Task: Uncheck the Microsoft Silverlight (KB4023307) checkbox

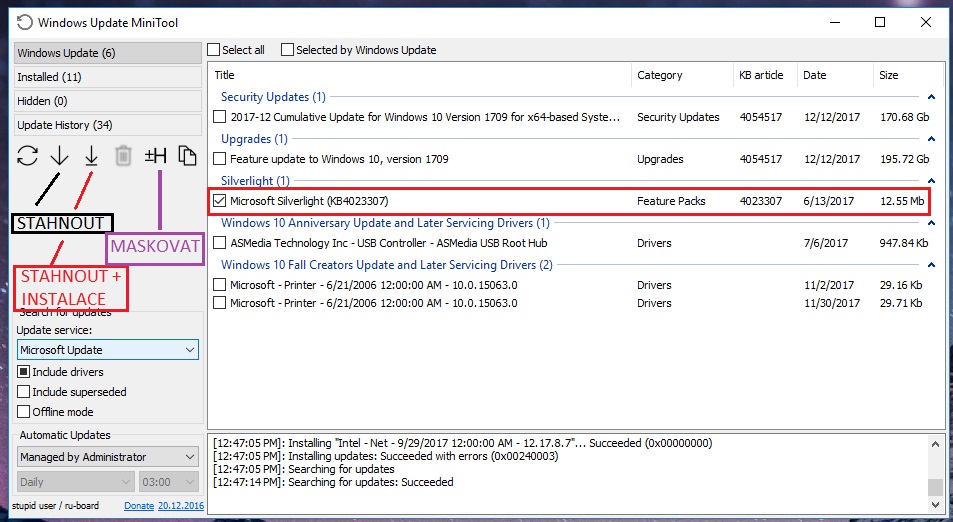Action: [x=219, y=201]
